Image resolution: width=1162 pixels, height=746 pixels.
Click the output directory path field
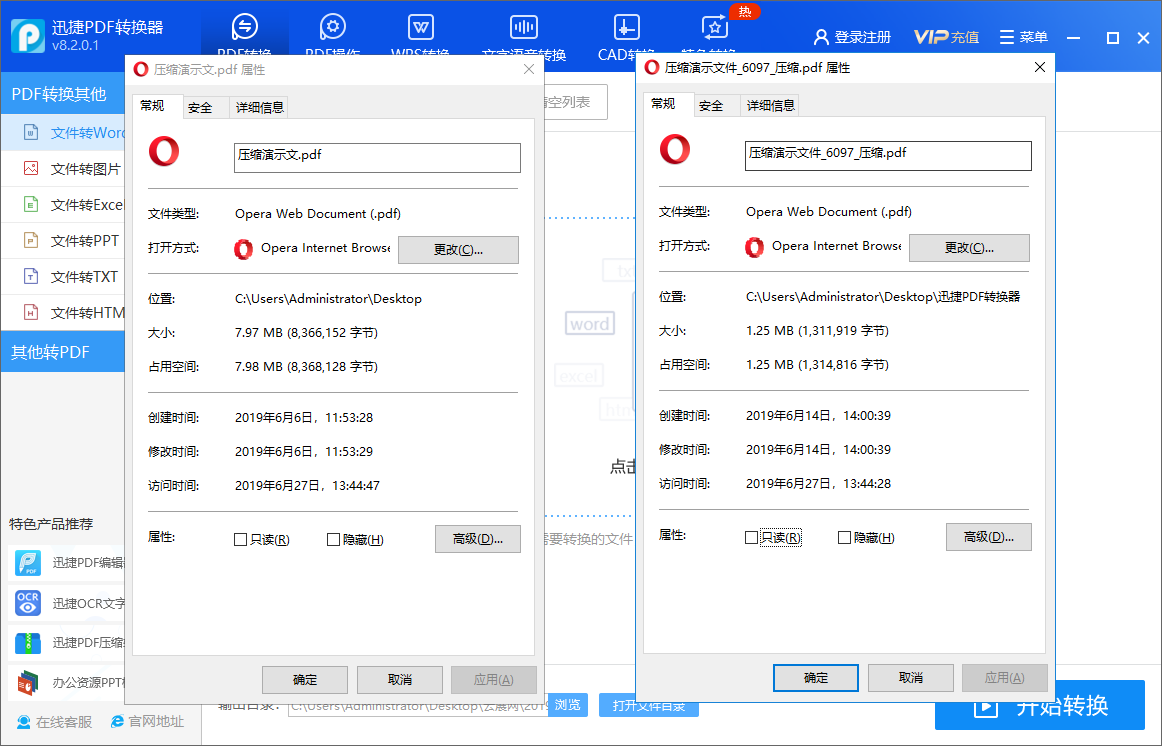(420, 705)
